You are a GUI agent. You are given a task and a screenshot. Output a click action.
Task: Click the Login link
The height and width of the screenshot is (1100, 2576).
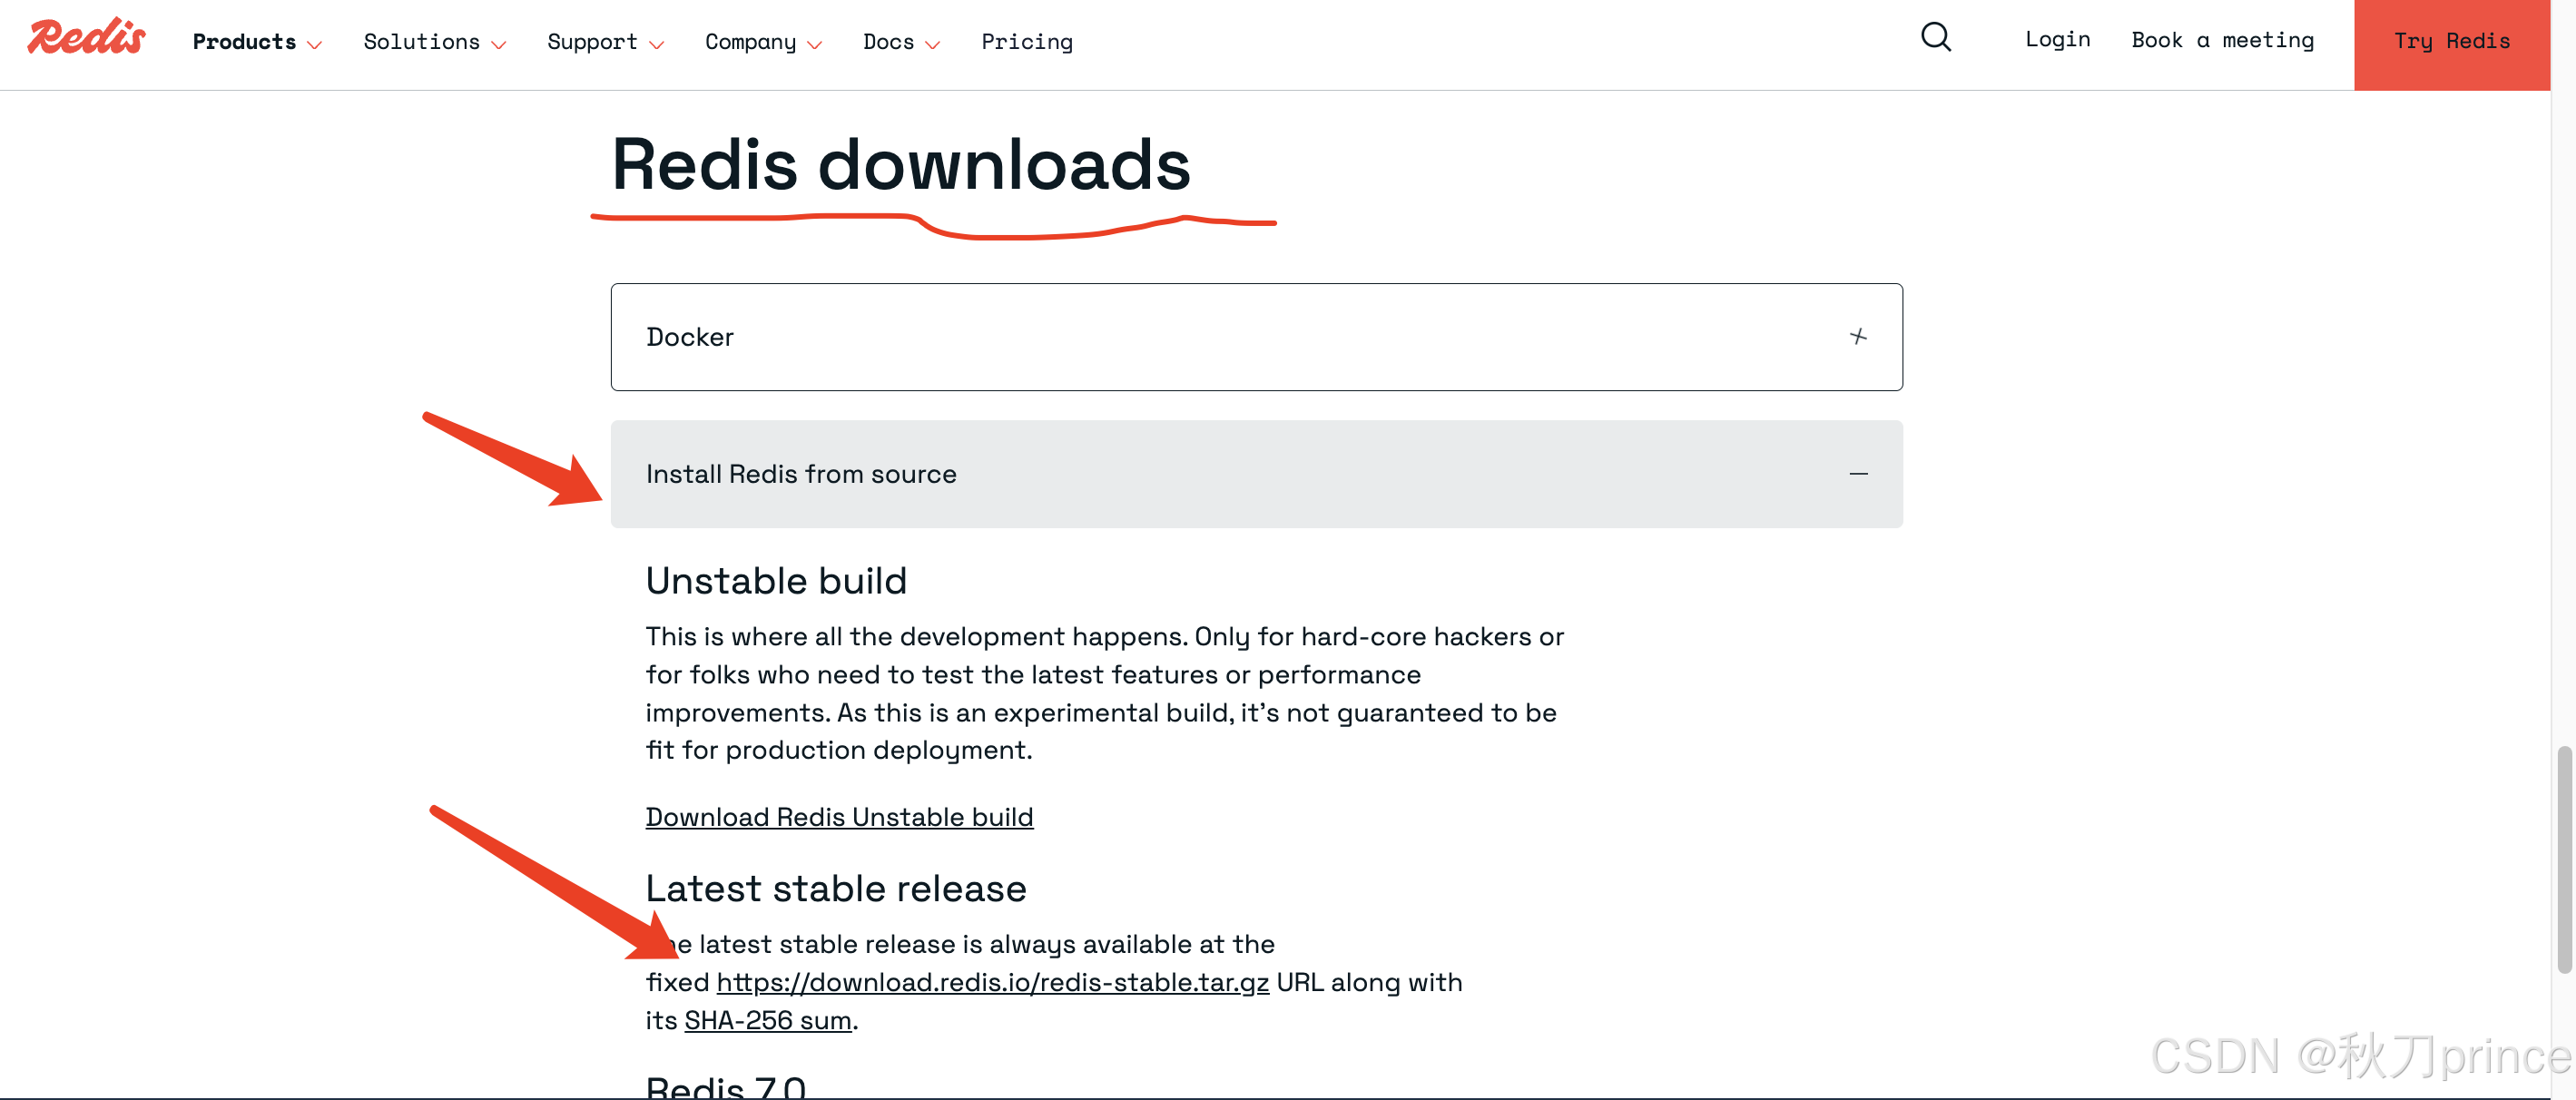coord(2057,40)
